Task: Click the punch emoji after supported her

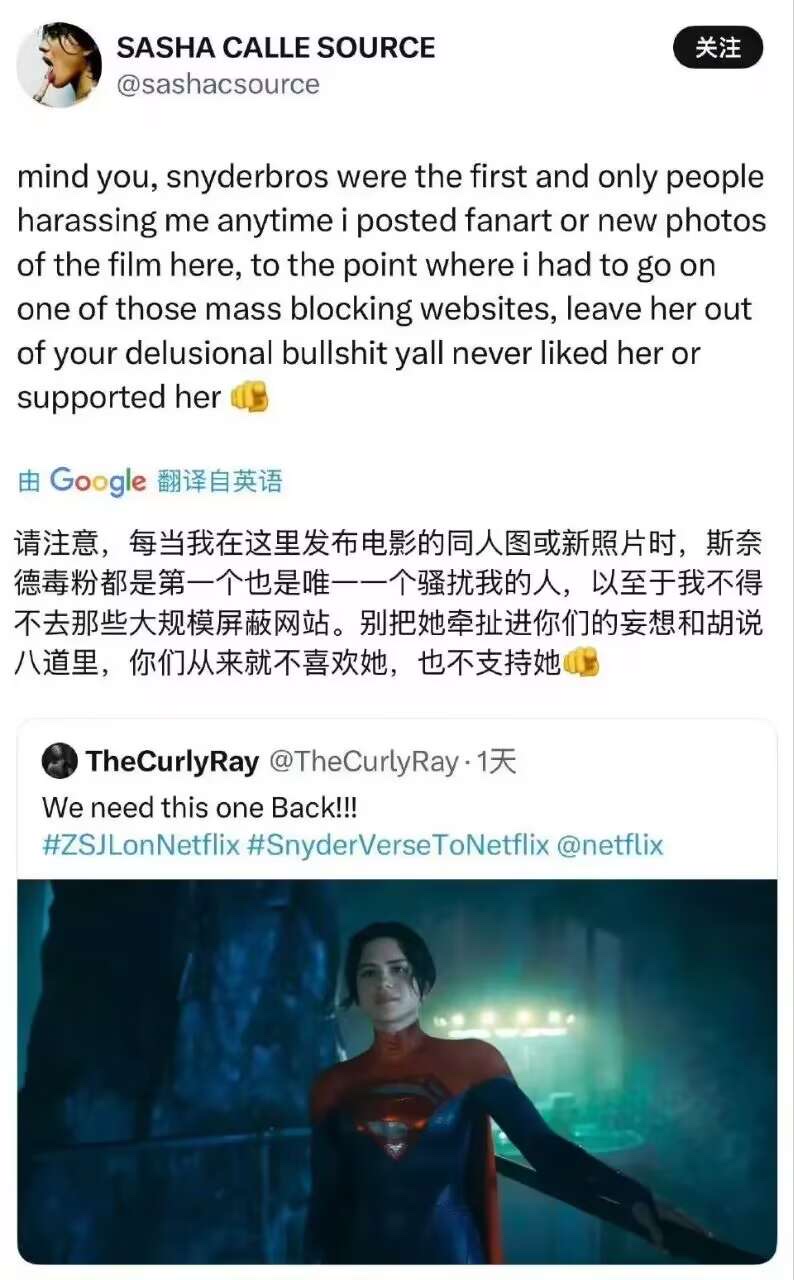Action: coord(249,397)
